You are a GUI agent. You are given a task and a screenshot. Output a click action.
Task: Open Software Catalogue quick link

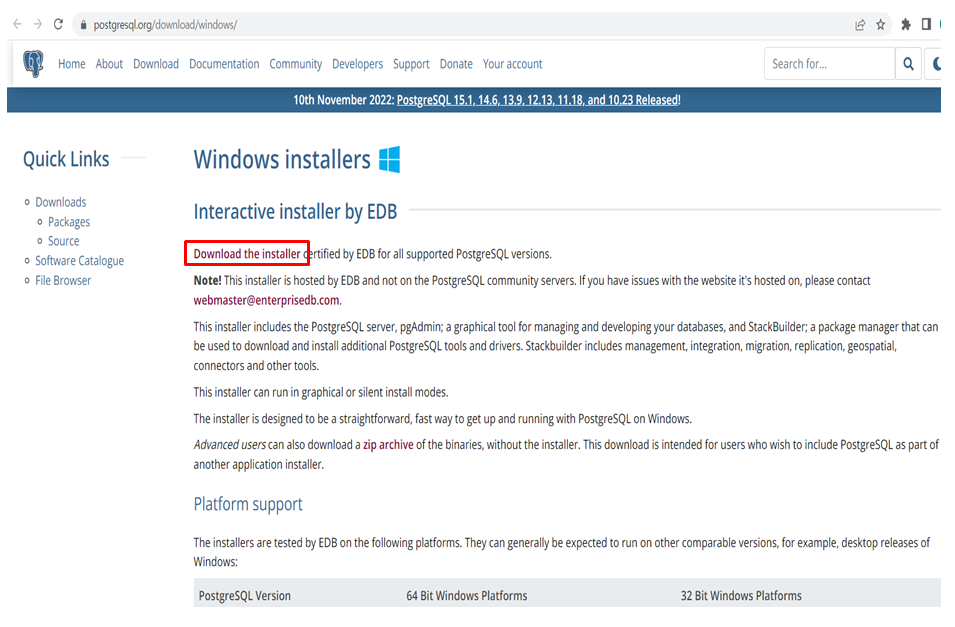80,261
